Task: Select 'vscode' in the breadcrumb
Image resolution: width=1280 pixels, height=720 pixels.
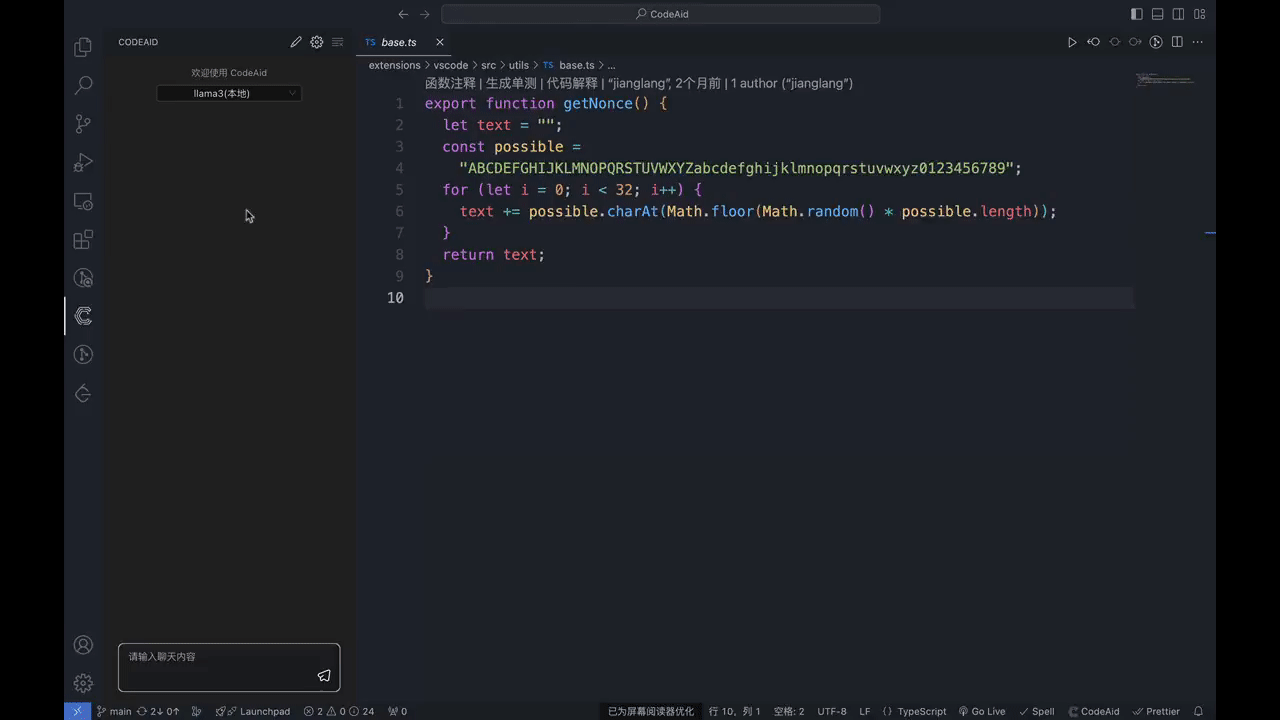Action: 450,65
